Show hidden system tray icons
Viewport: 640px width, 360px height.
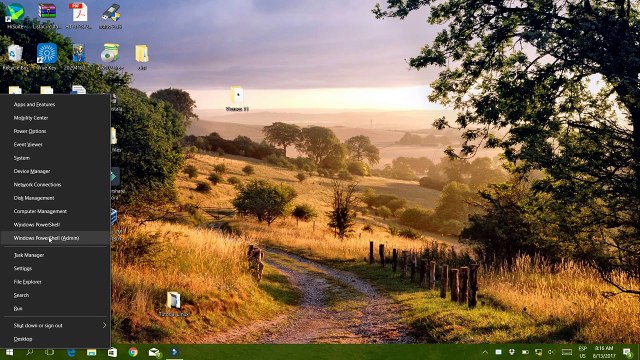(x=485, y=352)
